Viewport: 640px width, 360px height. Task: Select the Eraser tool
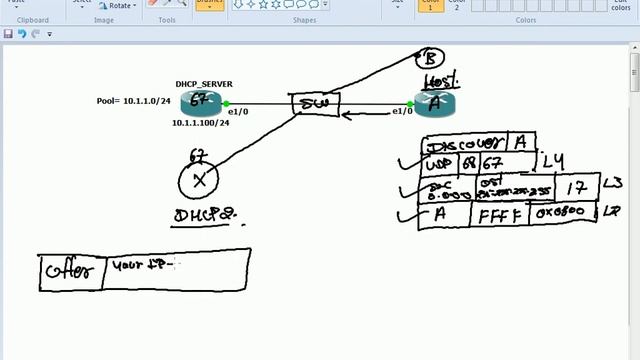tap(153, 3)
